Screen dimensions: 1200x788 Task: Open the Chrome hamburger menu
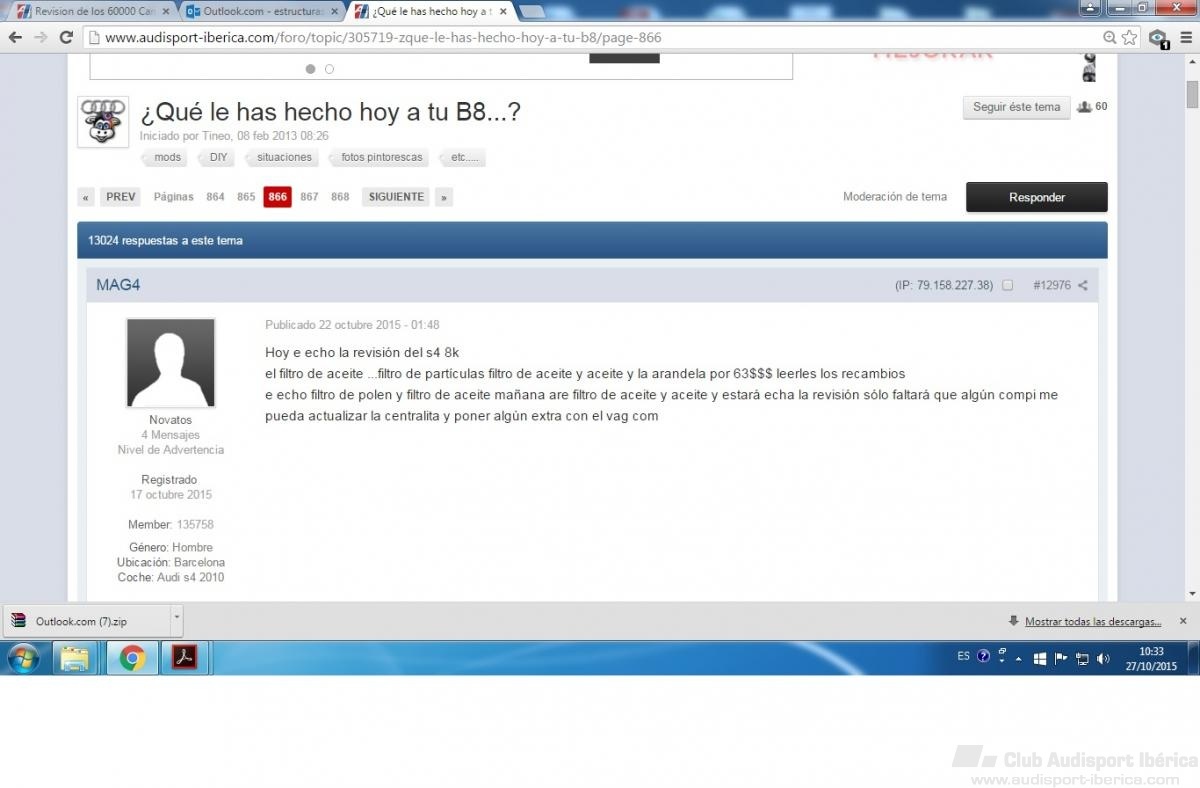point(1185,37)
